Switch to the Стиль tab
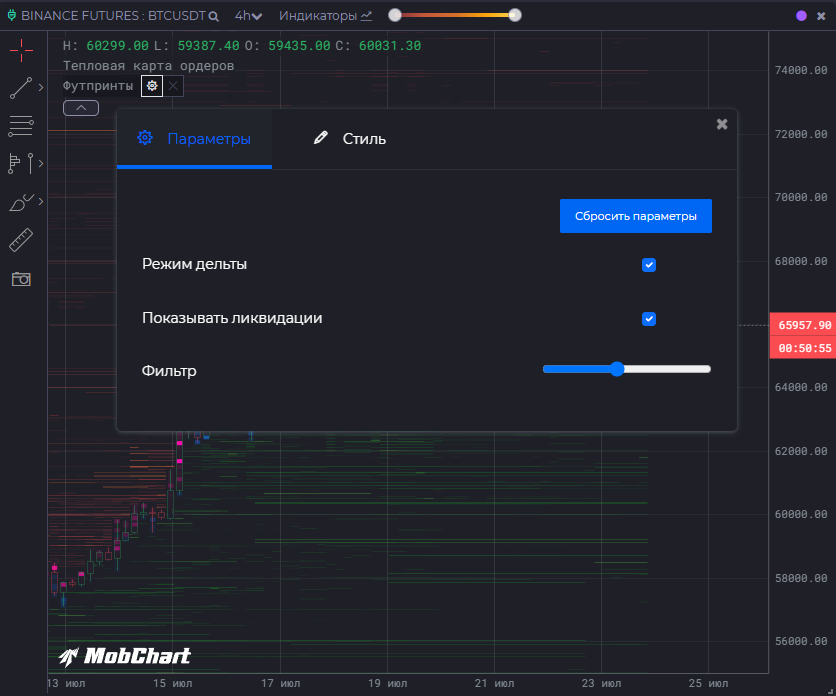The height and width of the screenshot is (696, 836). (349, 139)
